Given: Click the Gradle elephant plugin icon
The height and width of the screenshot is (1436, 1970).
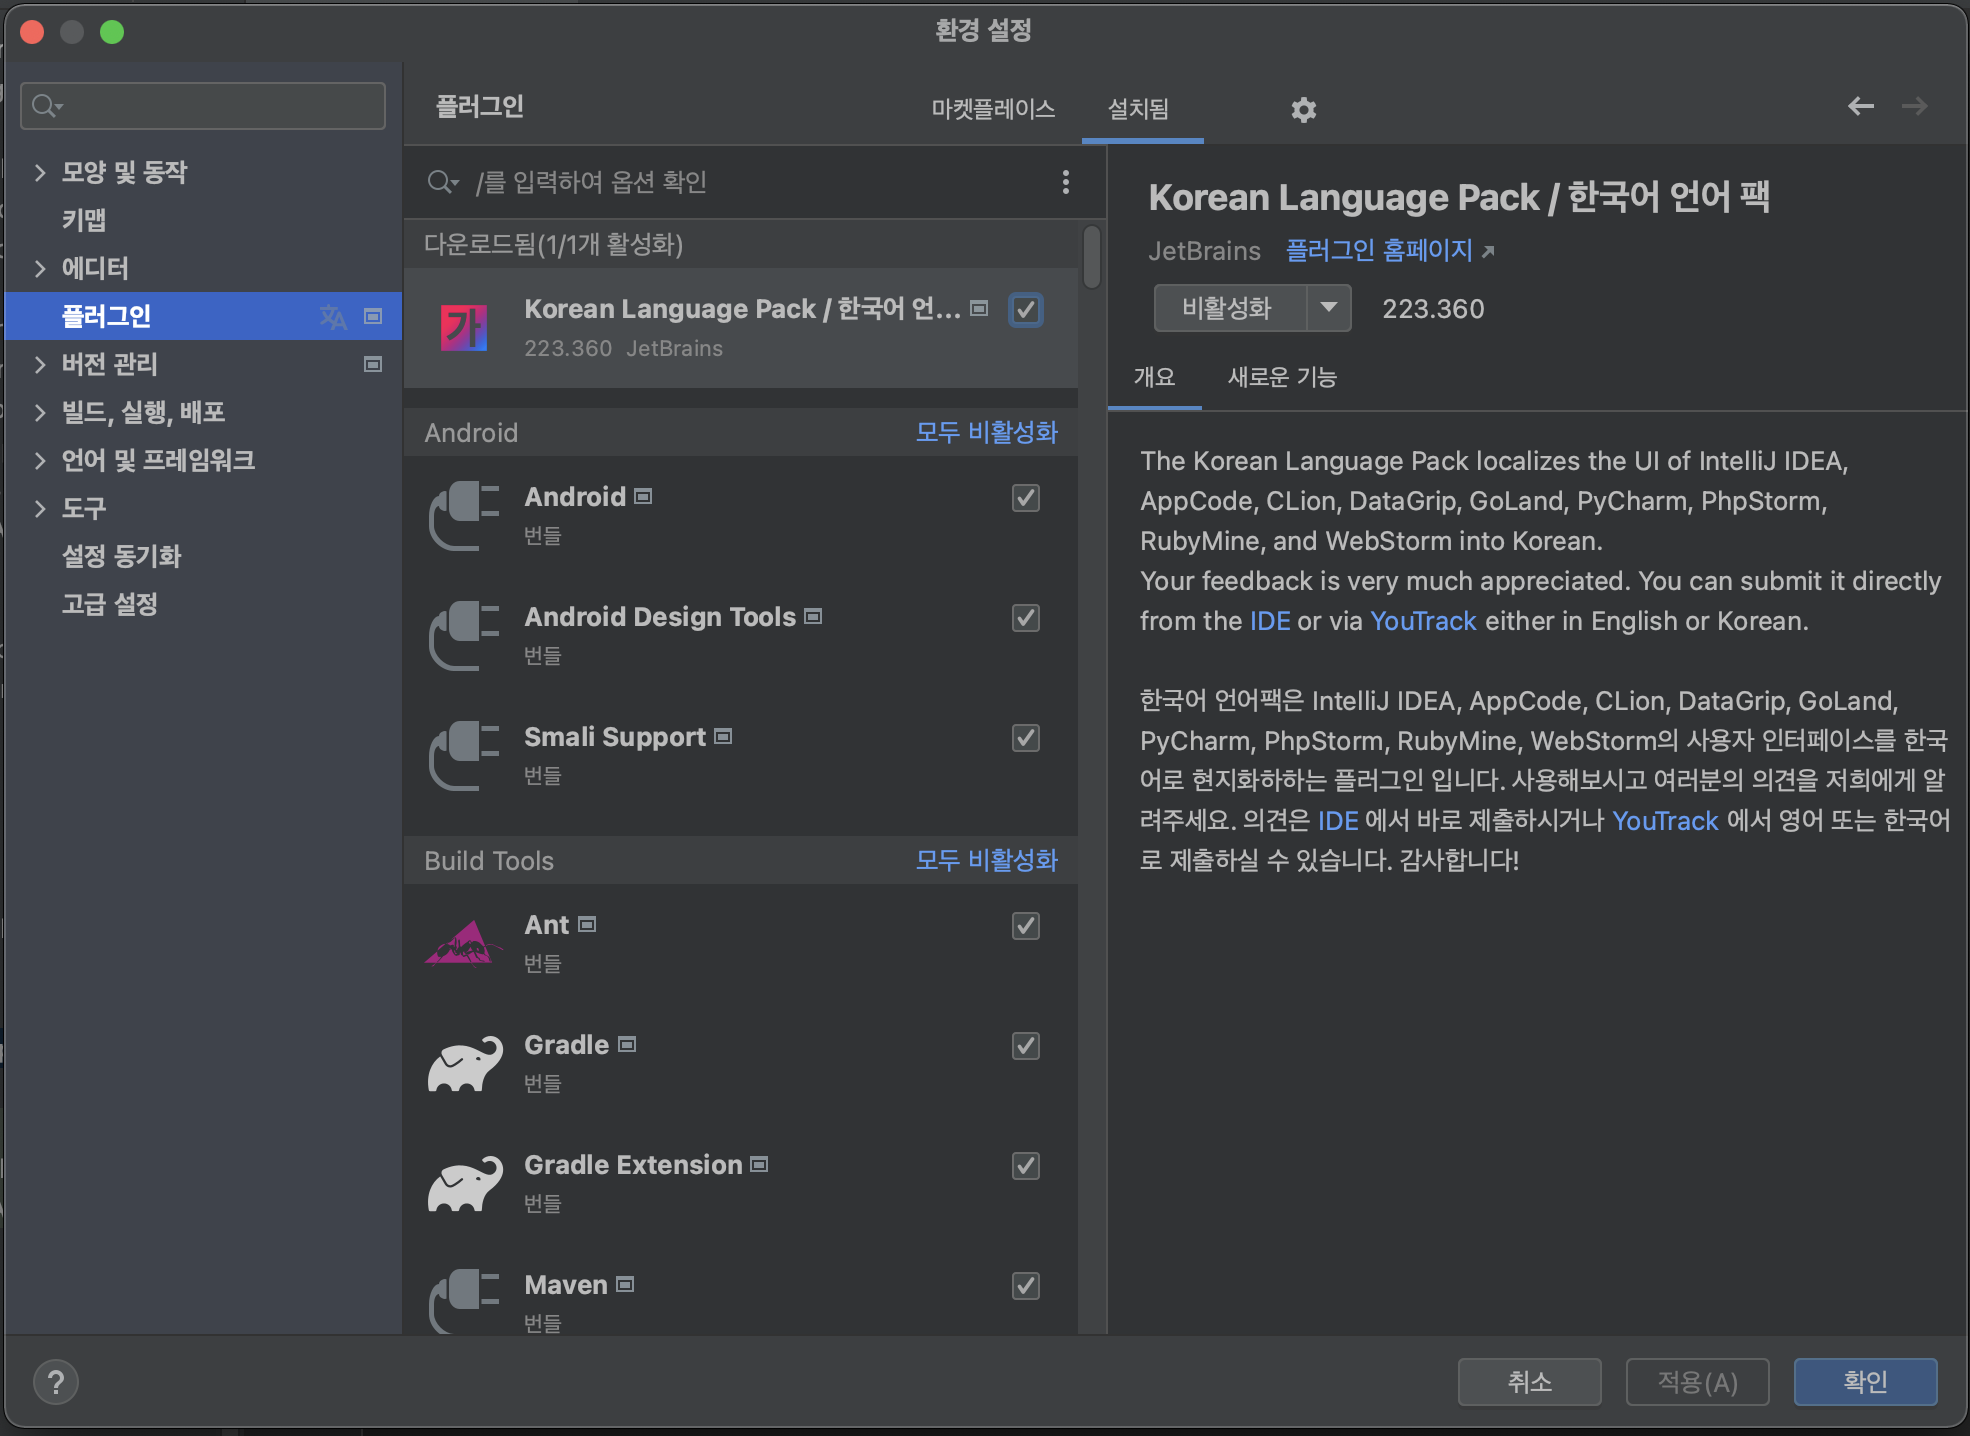Looking at the screenshot, I should click(464, 1064).
